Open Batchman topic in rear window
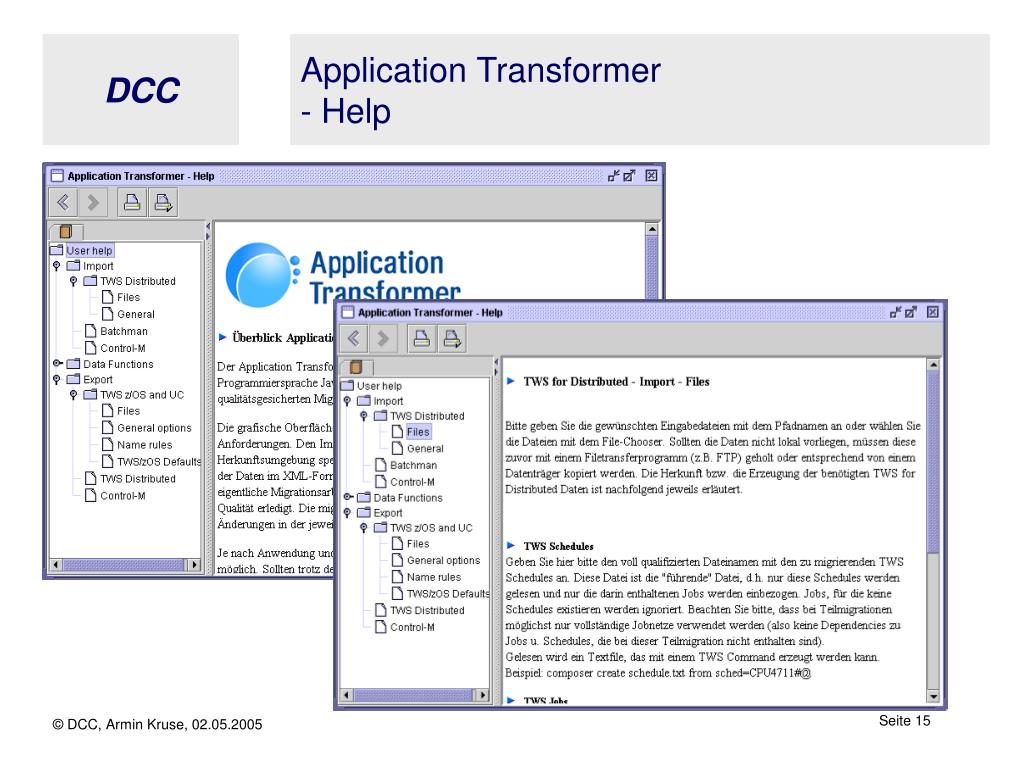Image resolution: width=1024 pixels, height=768 pixels. (123, 331)
